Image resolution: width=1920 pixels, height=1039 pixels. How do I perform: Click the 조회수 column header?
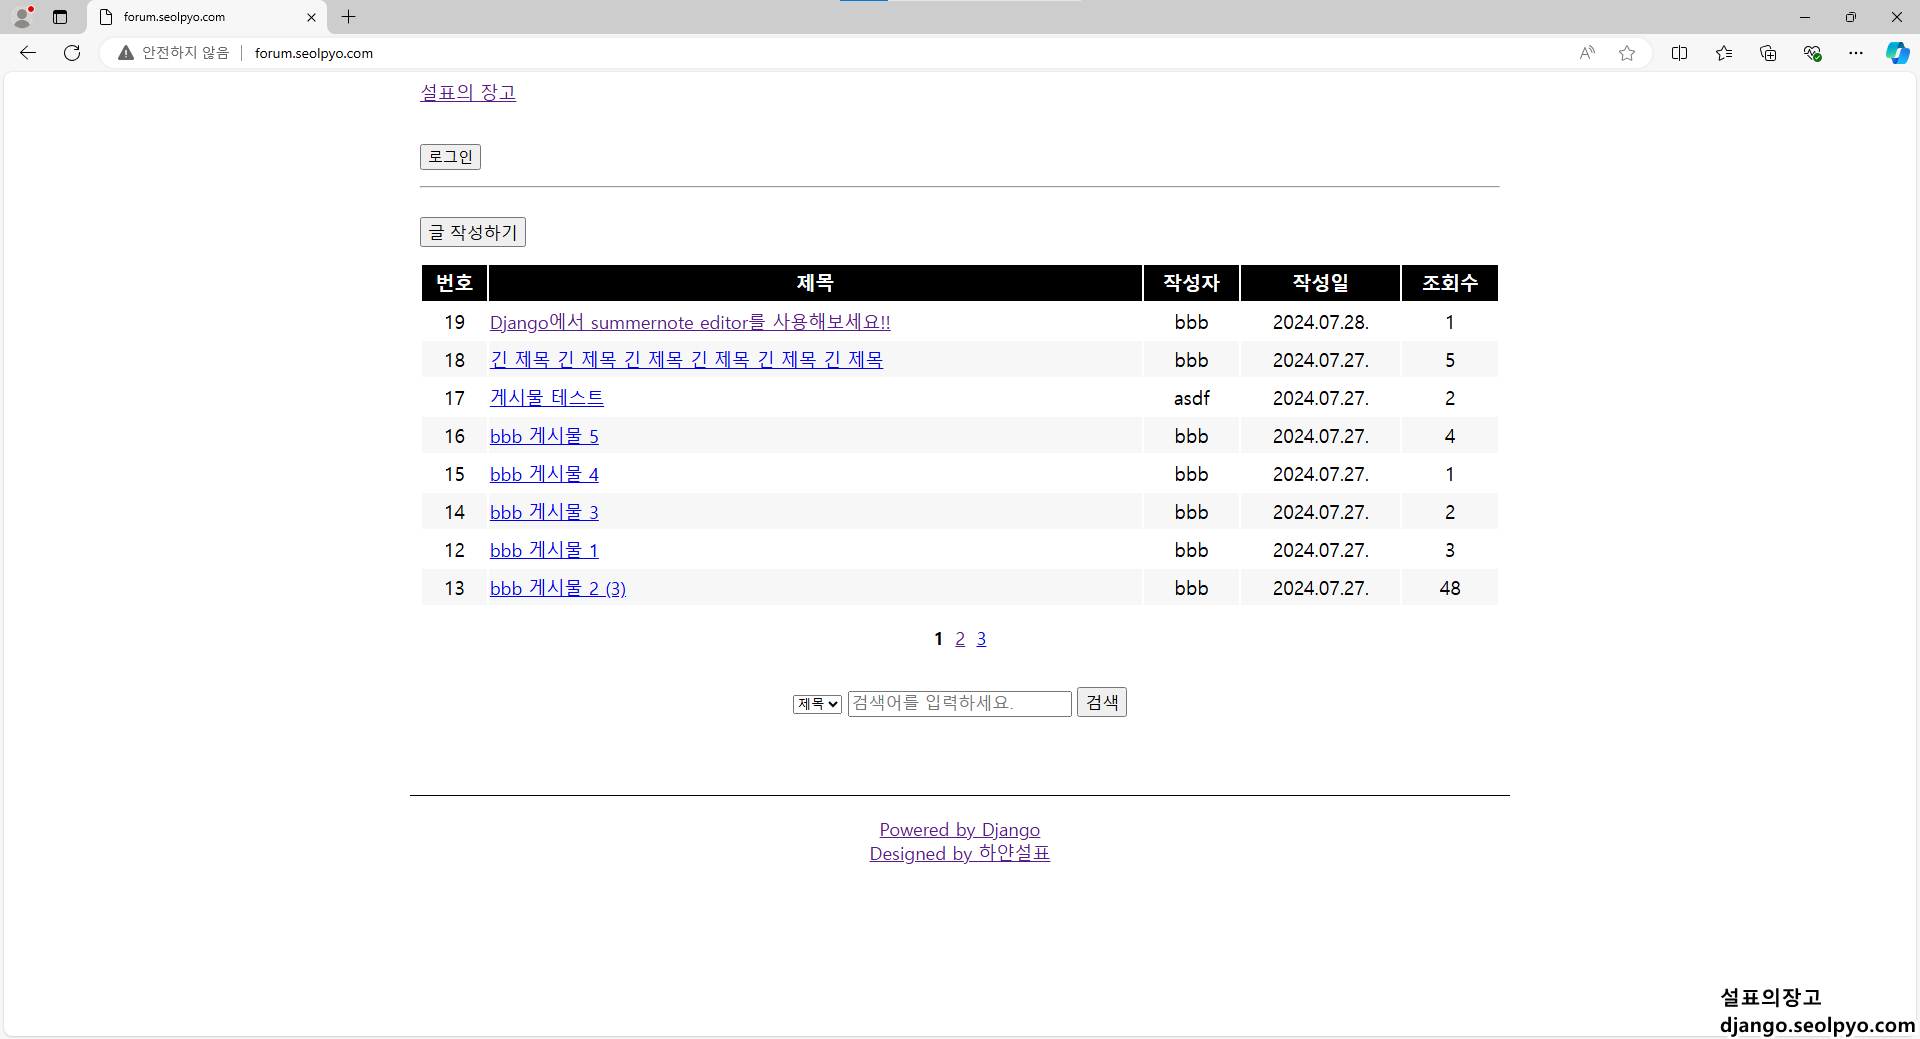click(x=1450, y=283)
